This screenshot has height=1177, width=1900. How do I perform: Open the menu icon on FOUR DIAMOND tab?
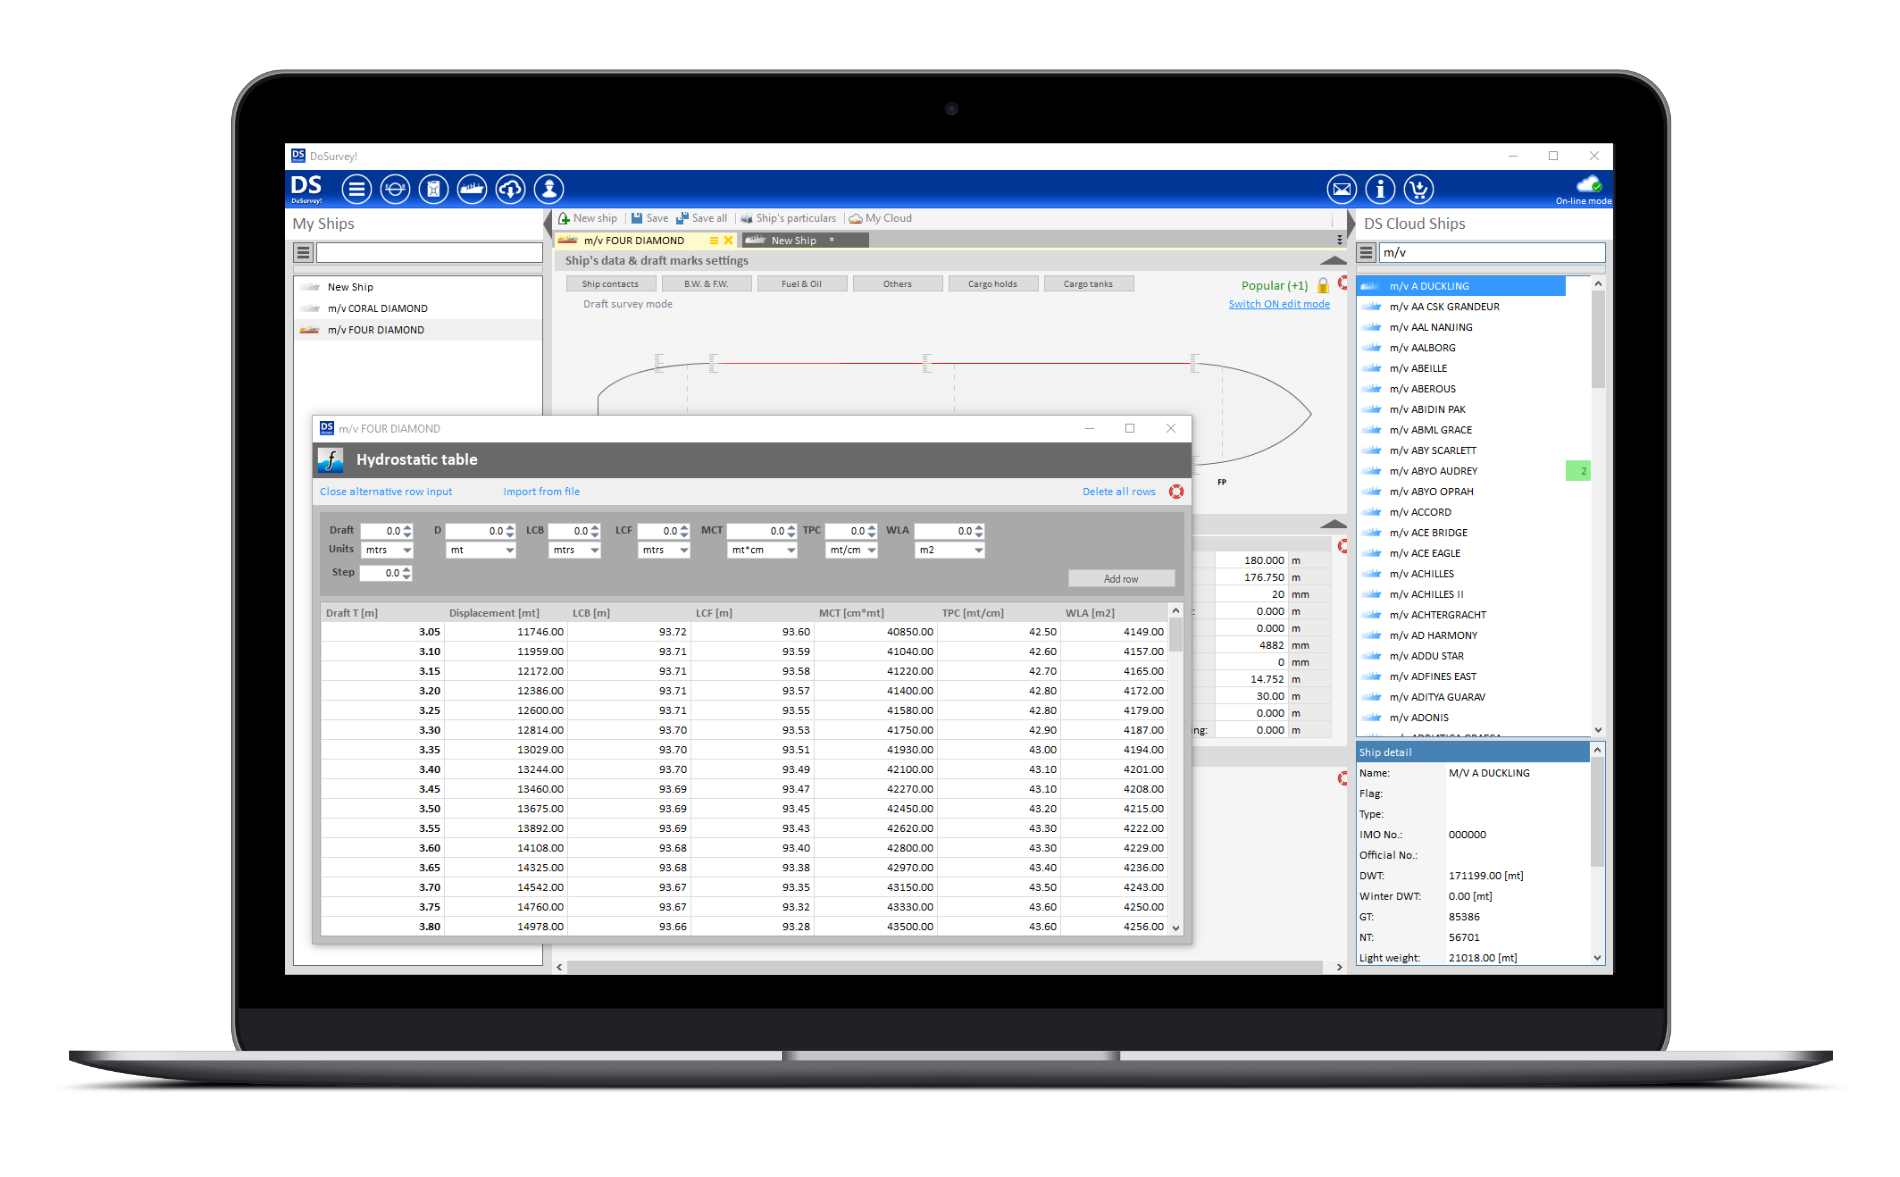pyautogui.click(x=714, y=240)
